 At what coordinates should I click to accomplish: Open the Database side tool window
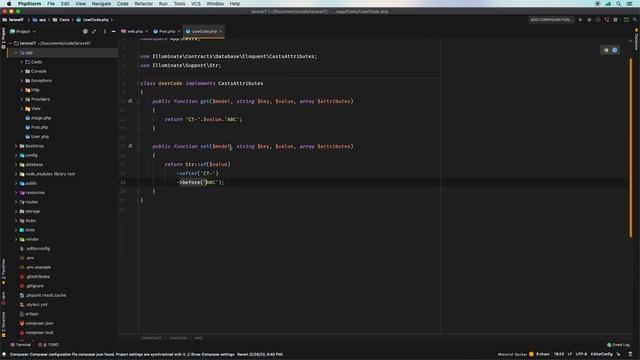(x=636, y=40)
